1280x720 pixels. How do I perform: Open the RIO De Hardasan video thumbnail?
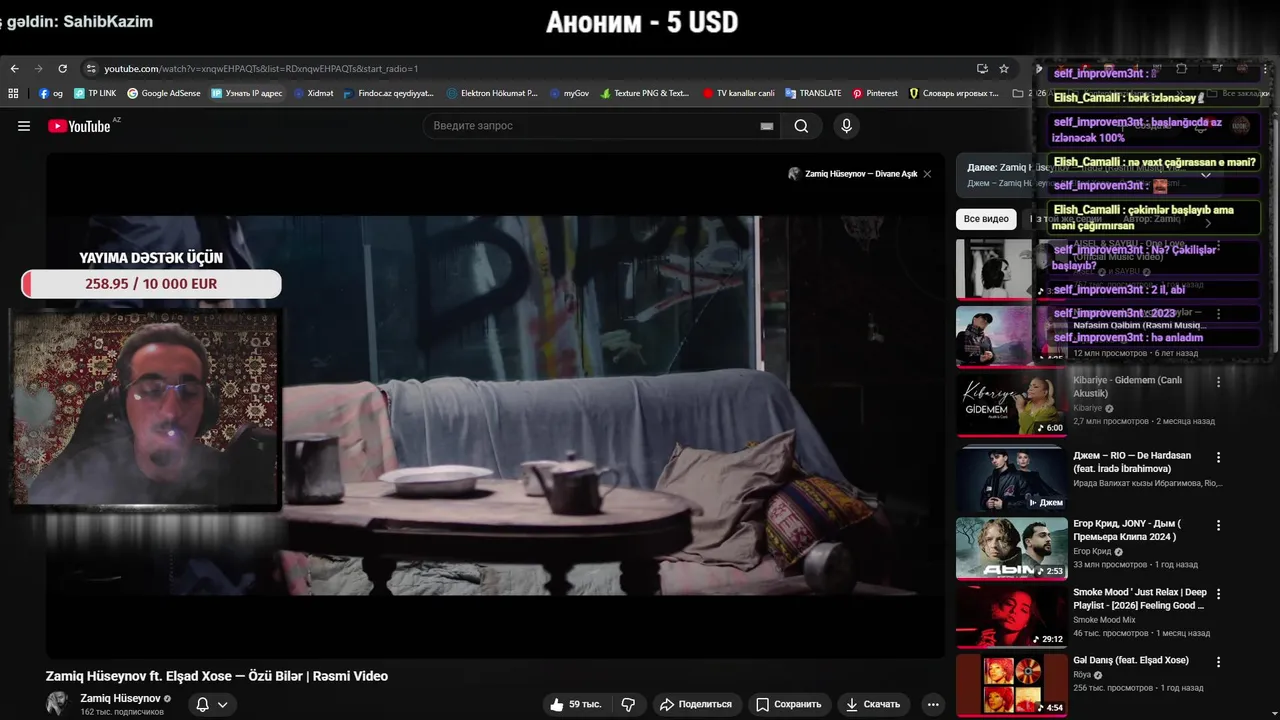(x=1011, y=480)
